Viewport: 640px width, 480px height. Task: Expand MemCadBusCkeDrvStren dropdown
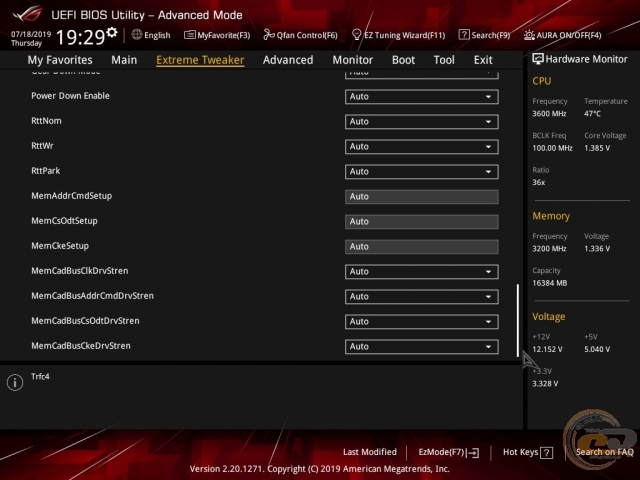(x=421, y=347)
